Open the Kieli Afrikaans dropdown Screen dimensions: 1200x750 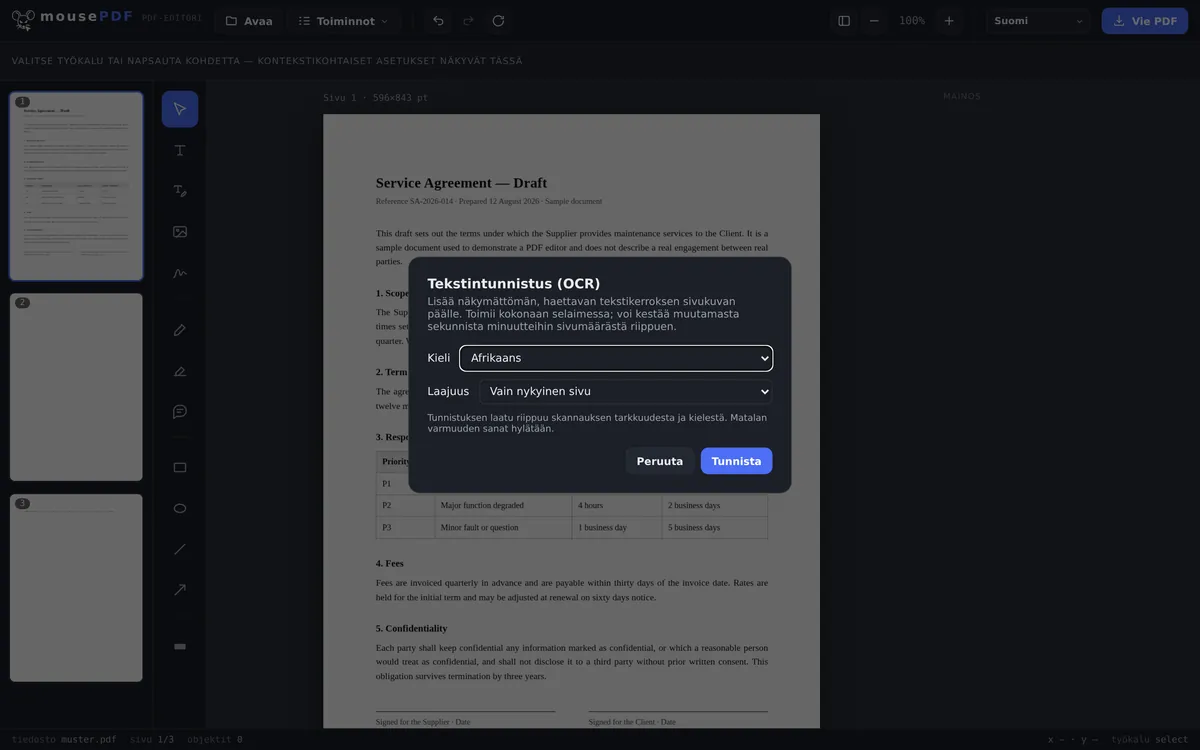click(x=616, y=358)
